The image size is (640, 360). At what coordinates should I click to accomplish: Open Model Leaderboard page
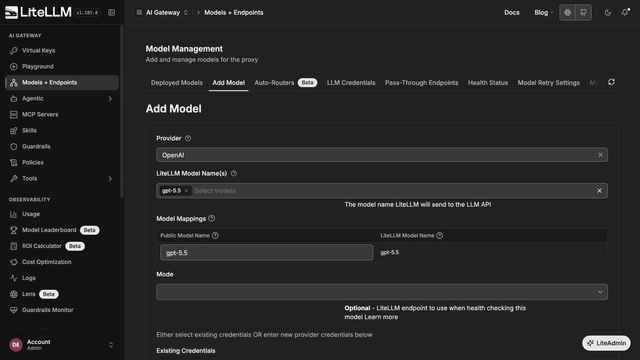pos(62,230)
